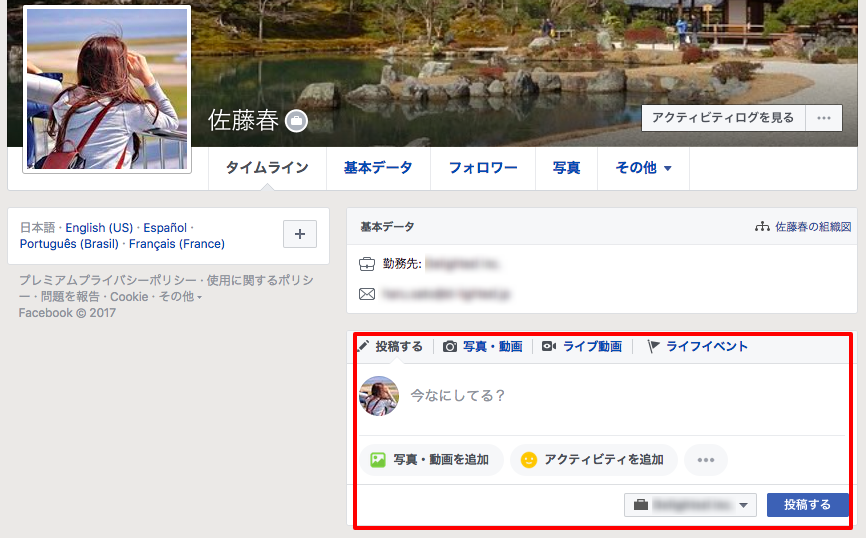Open the 写真 tab
This screenshot has width=866, height=538.
(566, 168)
